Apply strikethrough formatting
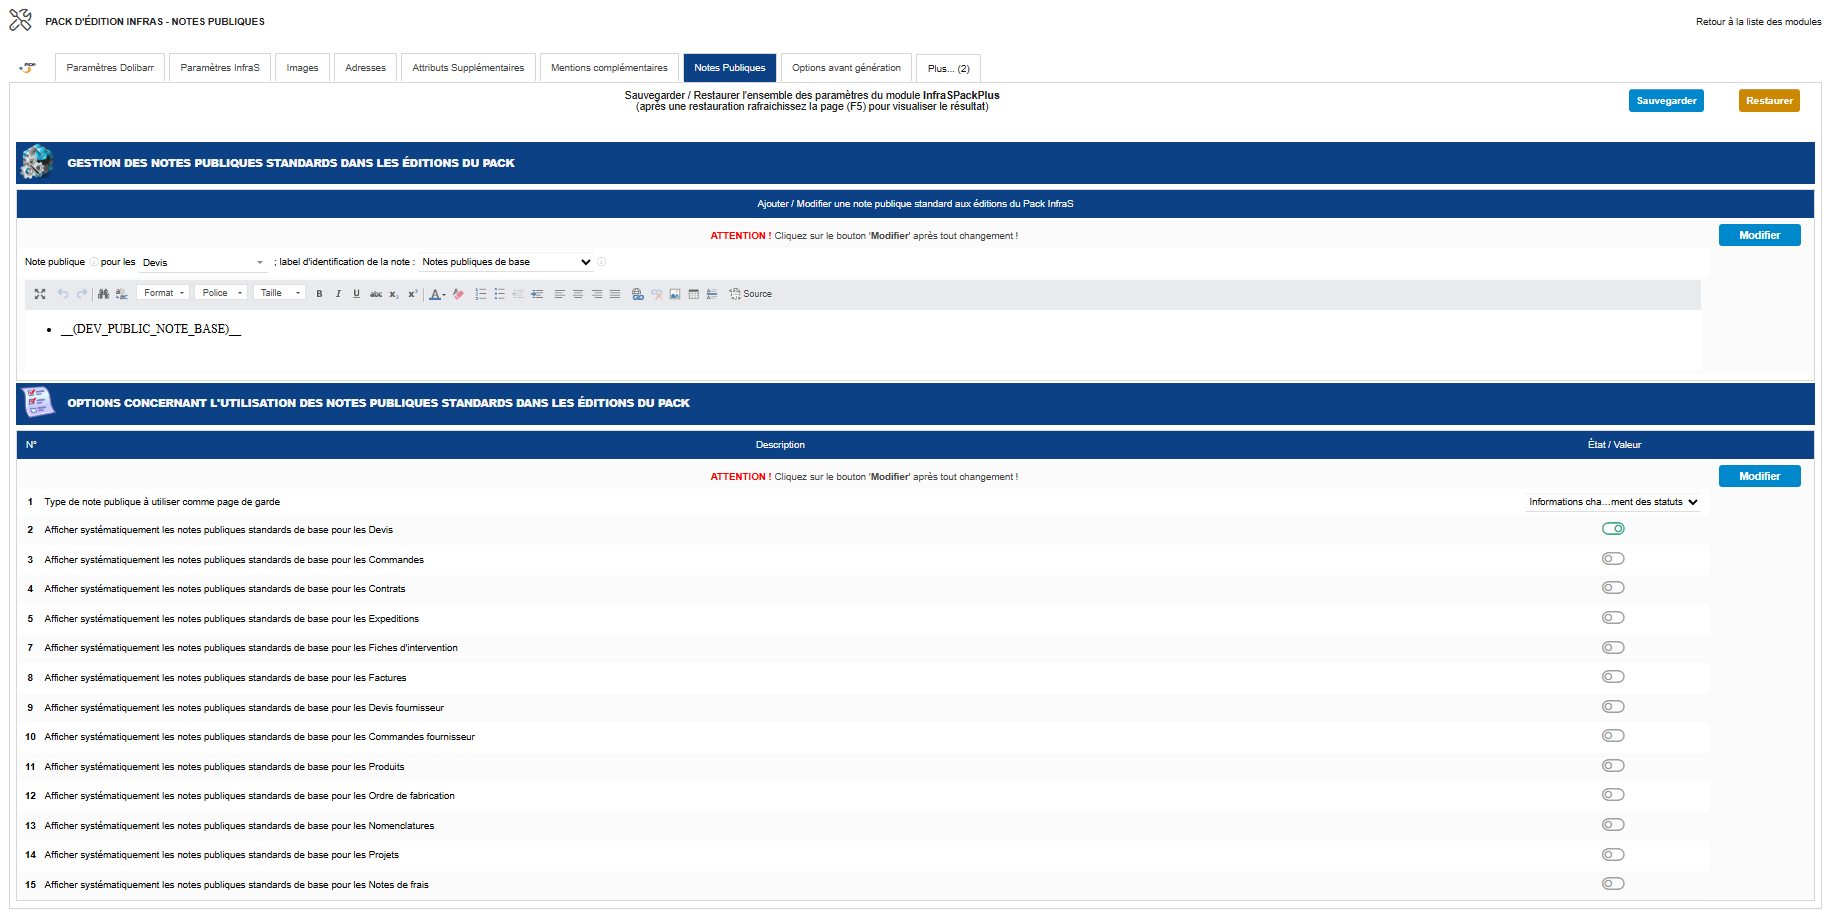Viewport: 1832px width, 913px height. (x=376, y=294)
